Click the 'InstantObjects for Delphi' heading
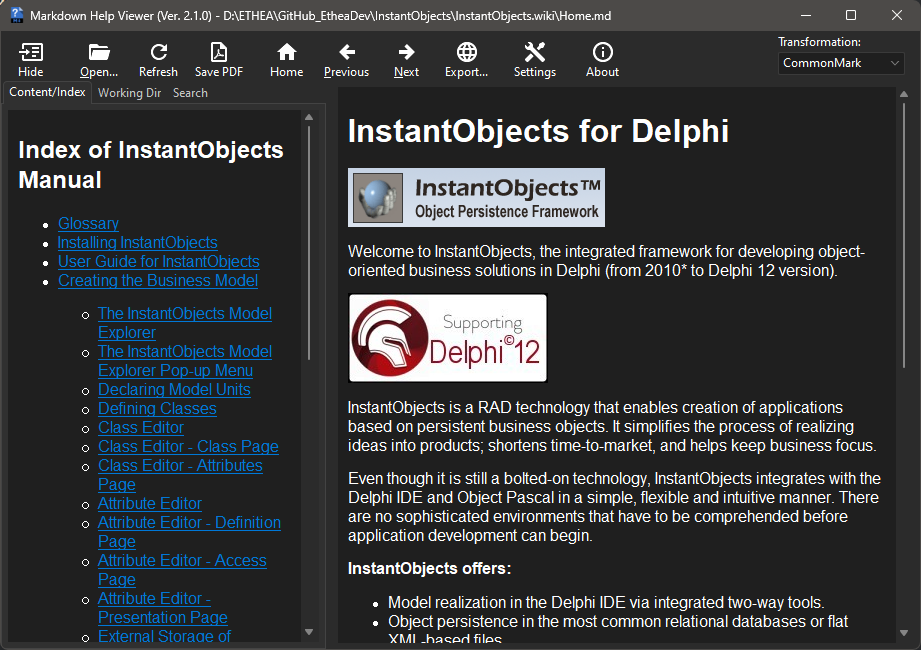921x650 pixels. pyautogui.click(x=538, y=130)
